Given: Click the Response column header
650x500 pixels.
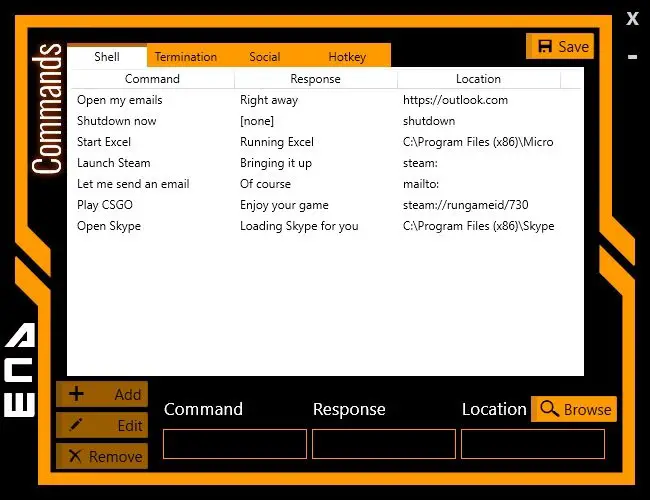Looking at the screenshot, I should 315,79.
